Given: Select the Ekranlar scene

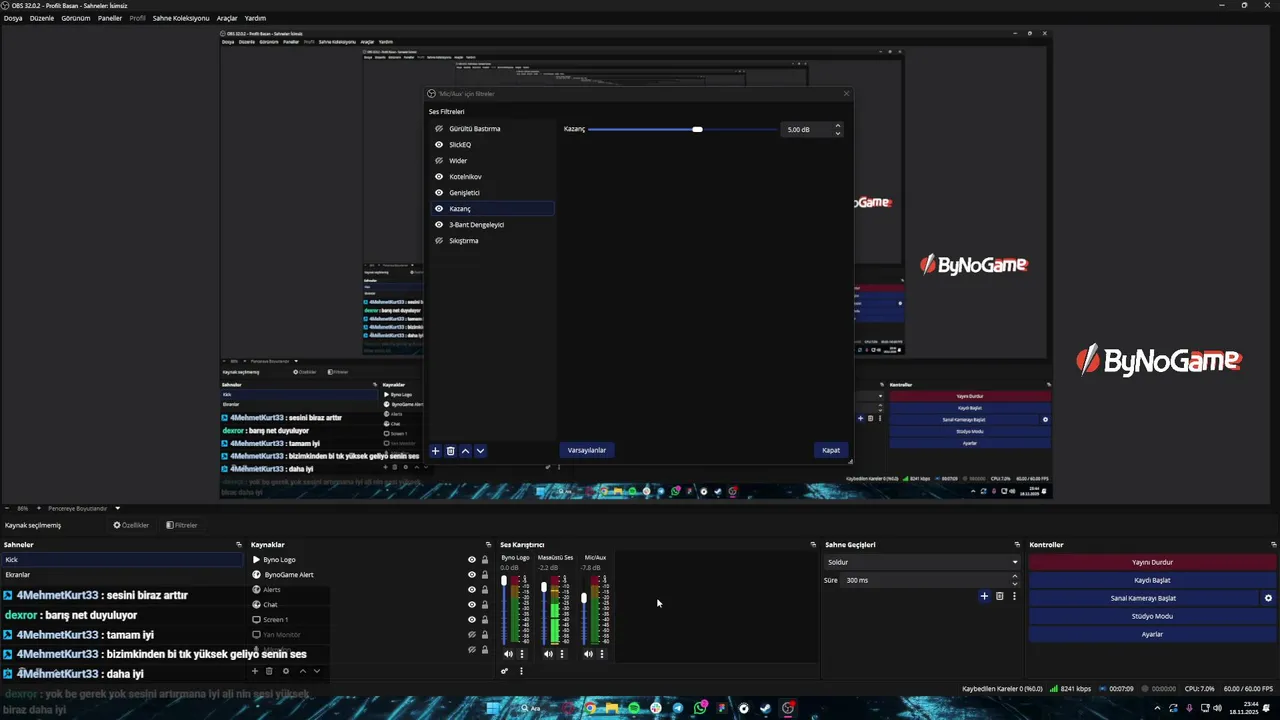Looking at the screenshot, I should point(122,575).
